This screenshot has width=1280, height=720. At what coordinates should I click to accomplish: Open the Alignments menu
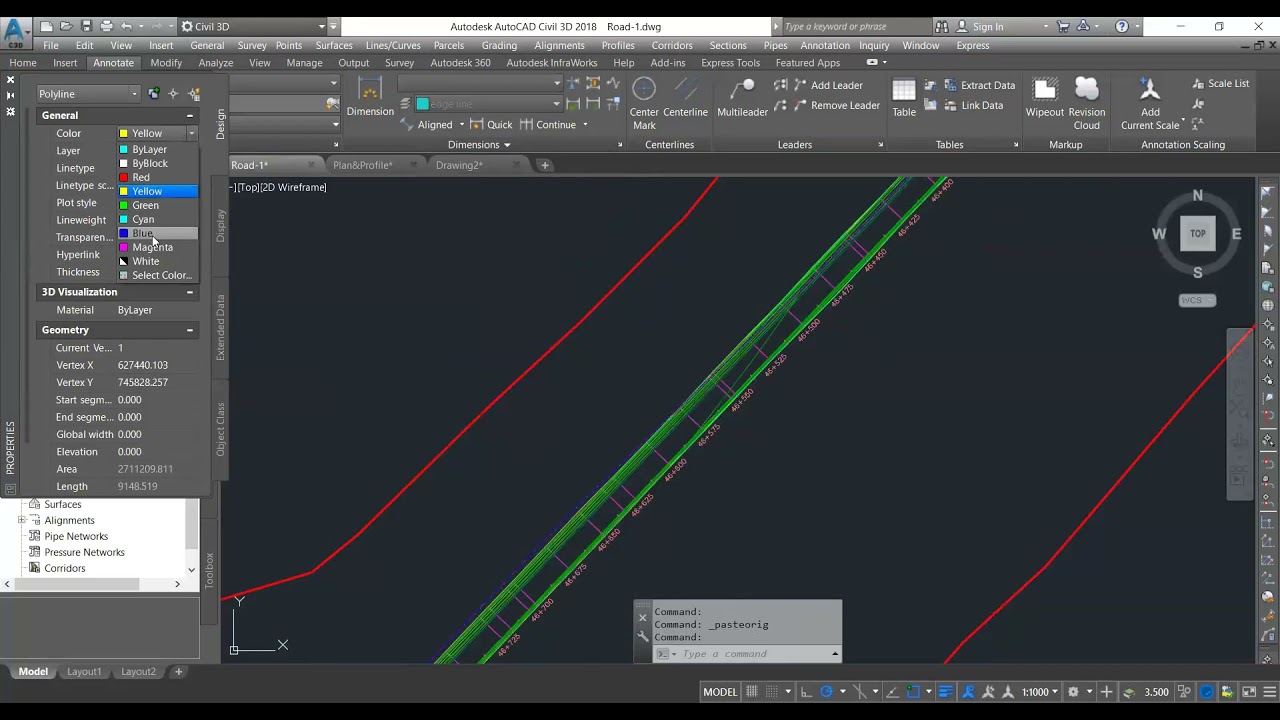pyautogui.click(x=559, y=45)
